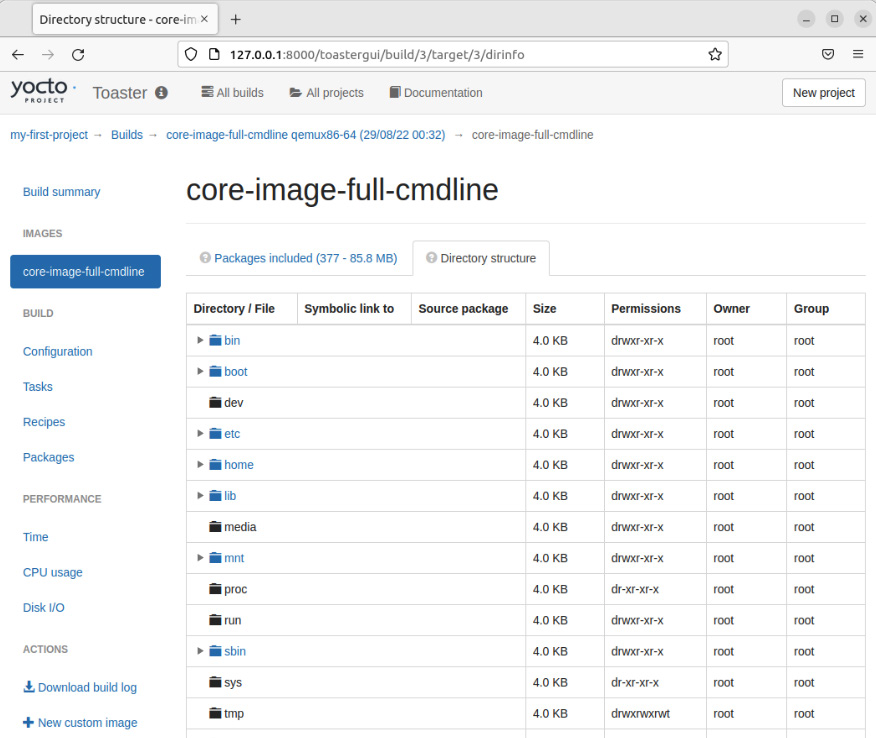Viewport: 876px width, 738px height.
Task: Open the Packages sidebar link
Action: (x=48, y=457)
